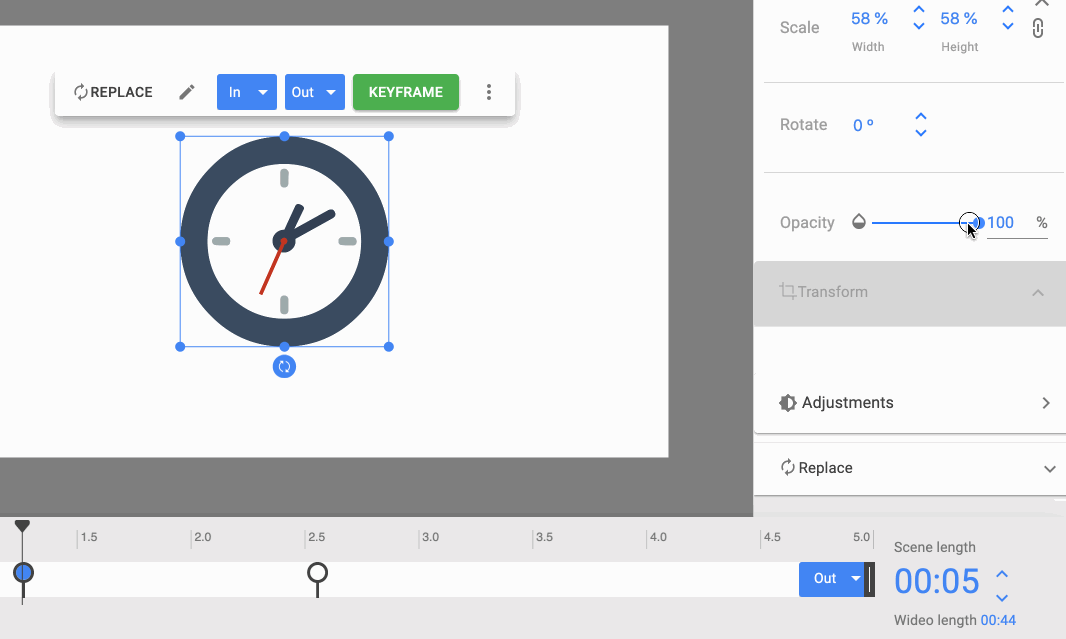Increase scale height with the up arrow
1066x639 pixels.
1008,10
